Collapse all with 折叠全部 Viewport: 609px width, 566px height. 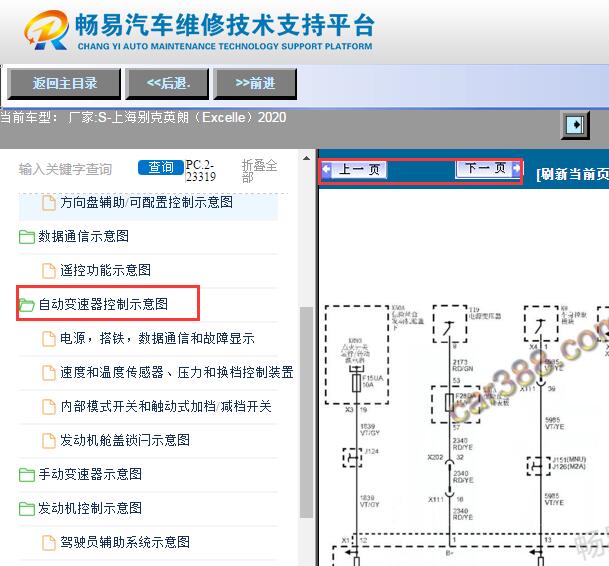pyautogui.click(x=259, y=171)
